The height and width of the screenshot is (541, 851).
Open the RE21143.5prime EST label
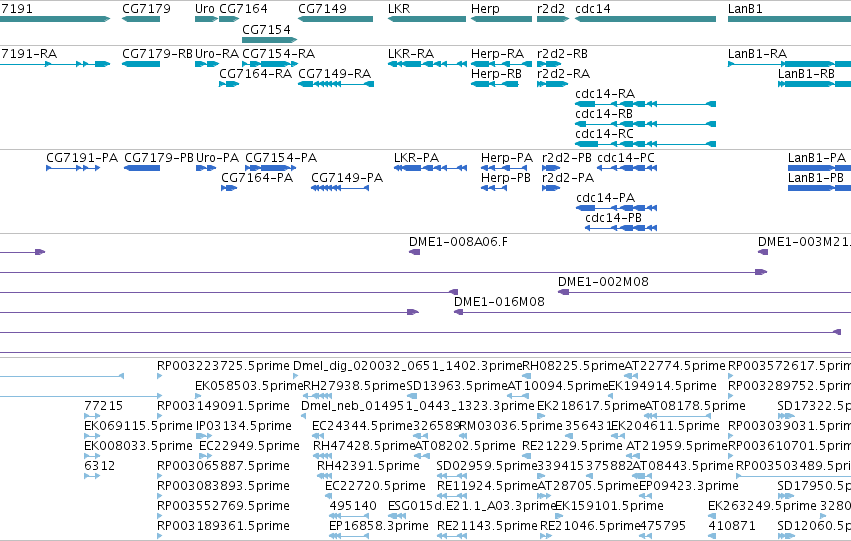tap(487, 527)
